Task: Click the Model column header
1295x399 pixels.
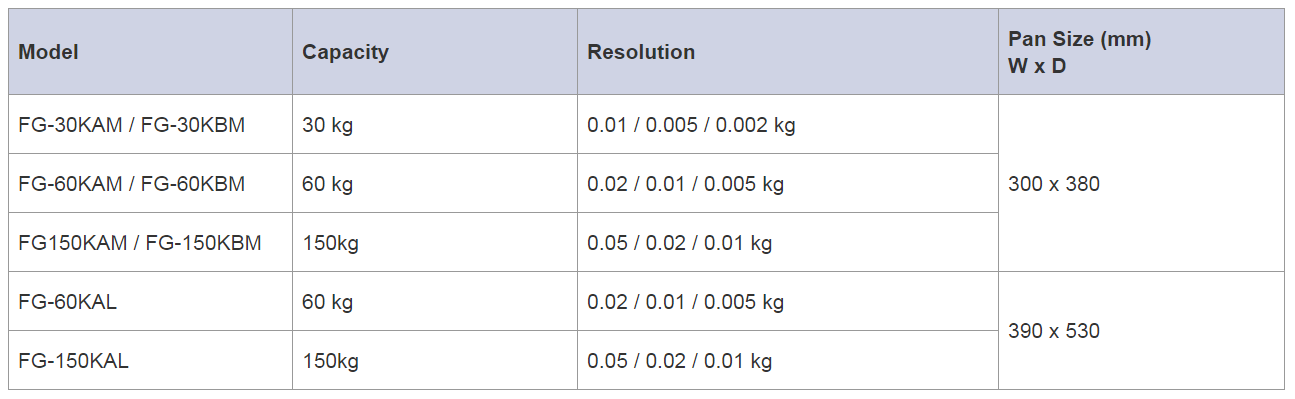Action: 151,52
